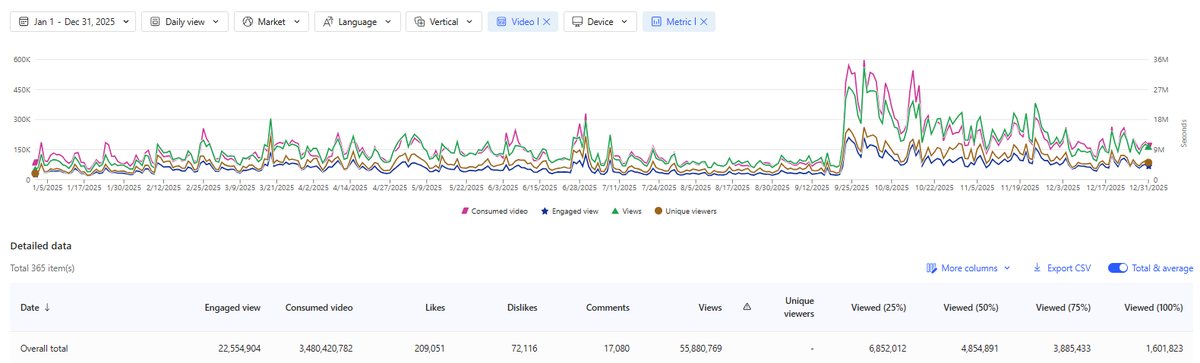Screen dimensions: 1200x363
Task: Sort by the Comments column header
Action: click(608, 307)
